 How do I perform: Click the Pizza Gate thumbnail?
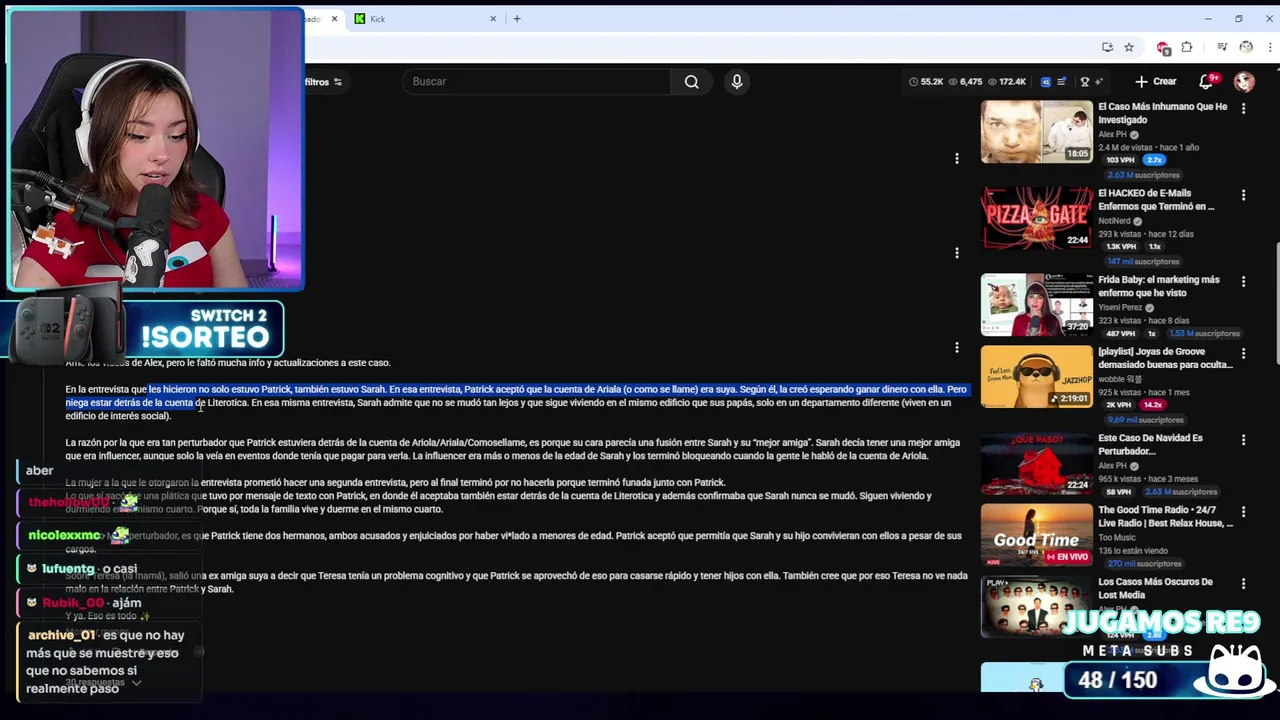(1036, 218)
